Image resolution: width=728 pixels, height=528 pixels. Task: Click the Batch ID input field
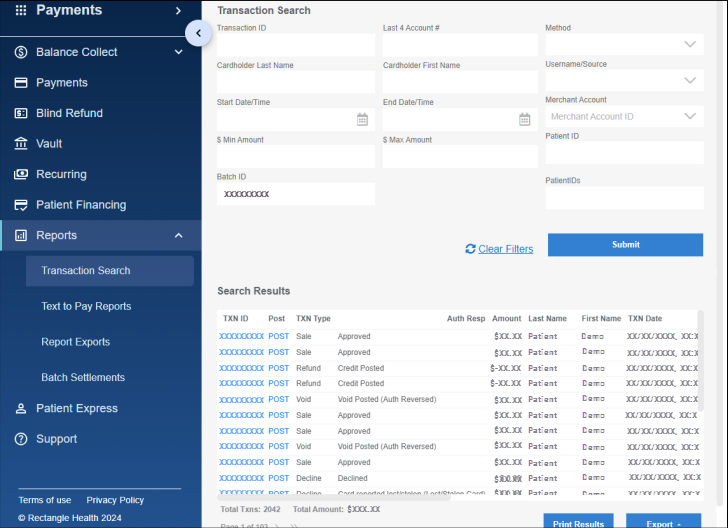[x=296, y=194]
